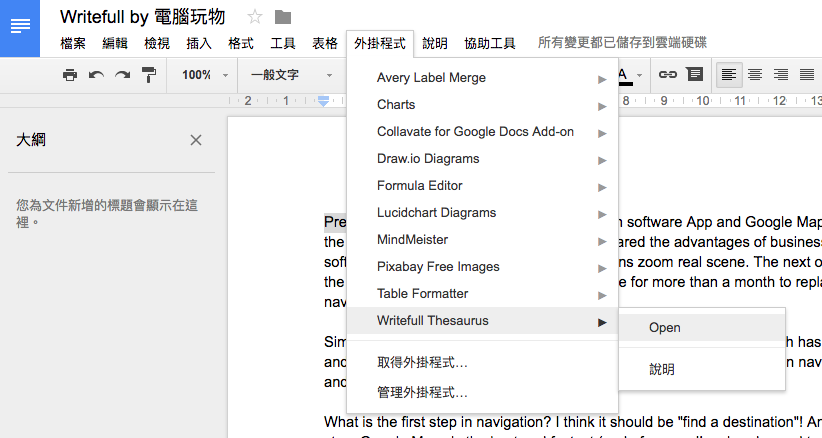Choose 取得外掛程式… menu item

coord(482,363)
